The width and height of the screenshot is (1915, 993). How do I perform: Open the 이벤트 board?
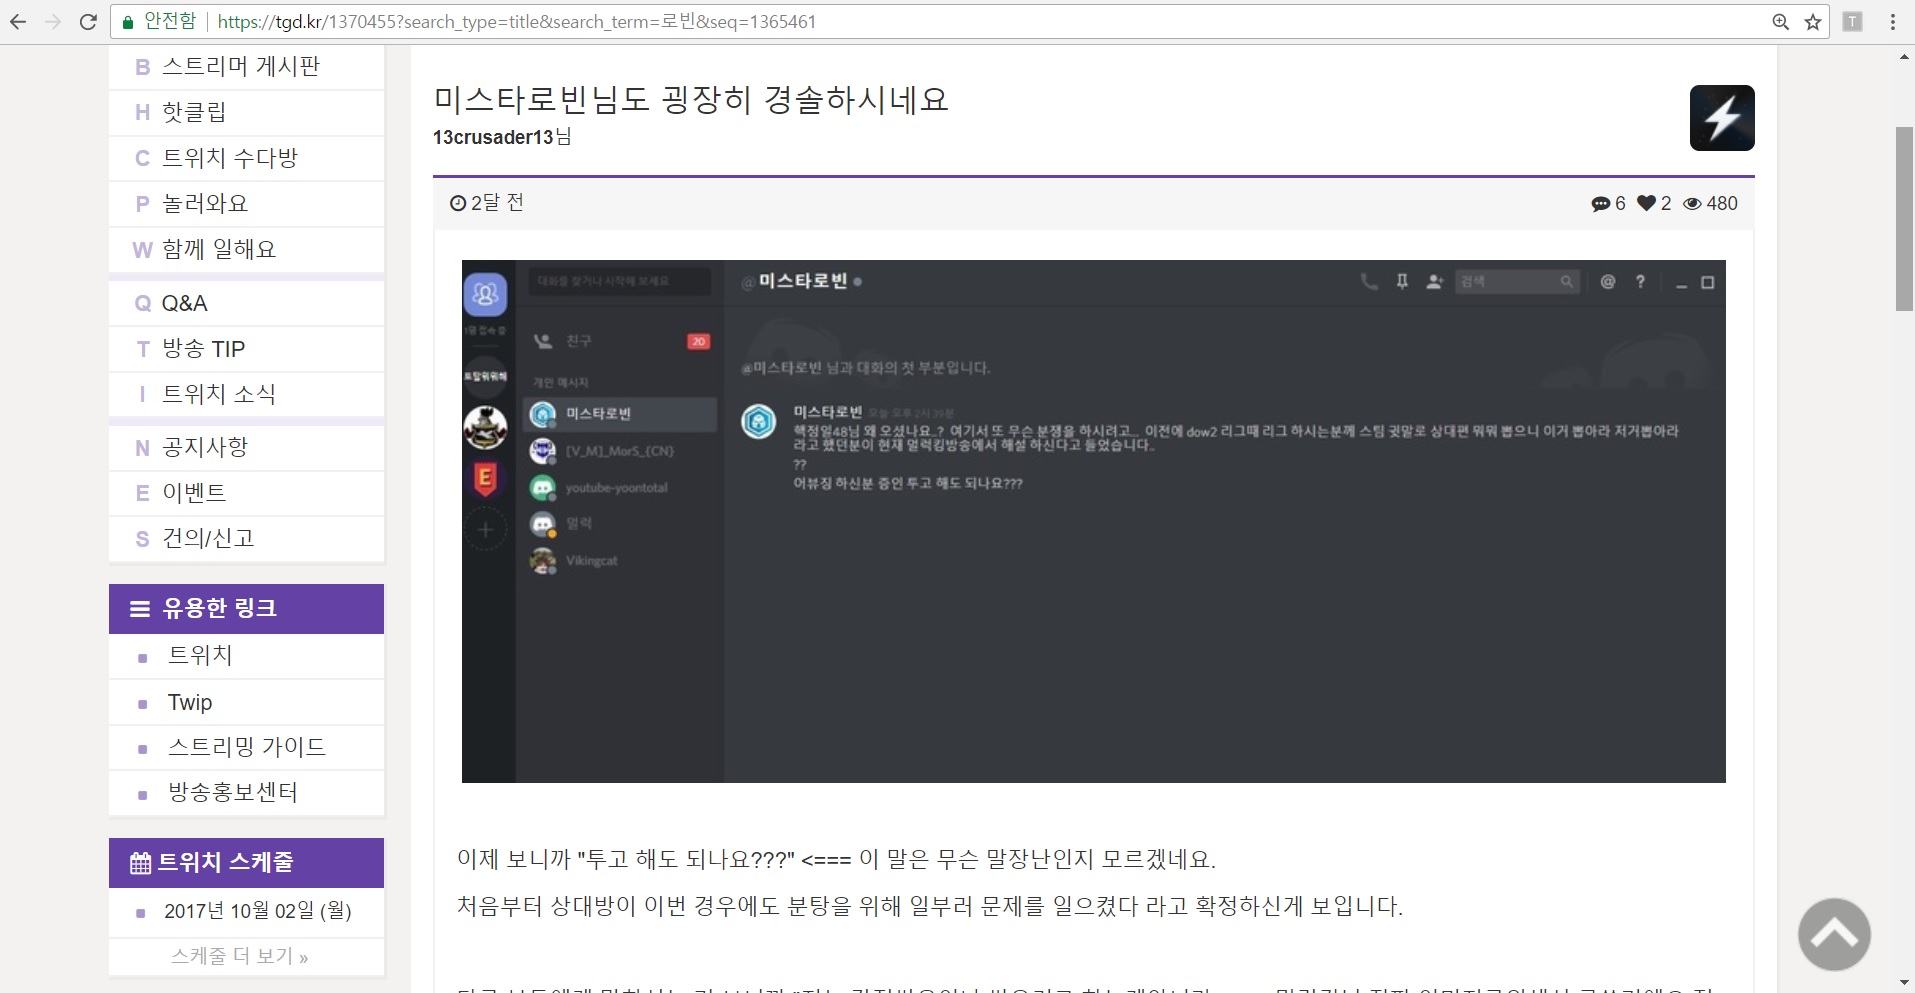(x=246, y=494)
